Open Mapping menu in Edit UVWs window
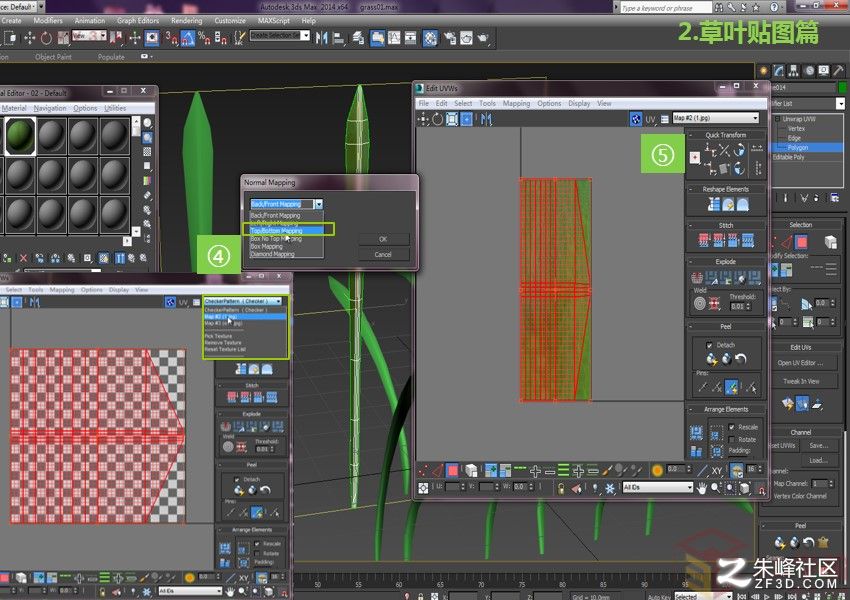This screenshot has height=600, width=850. click(x=516, y=103)
